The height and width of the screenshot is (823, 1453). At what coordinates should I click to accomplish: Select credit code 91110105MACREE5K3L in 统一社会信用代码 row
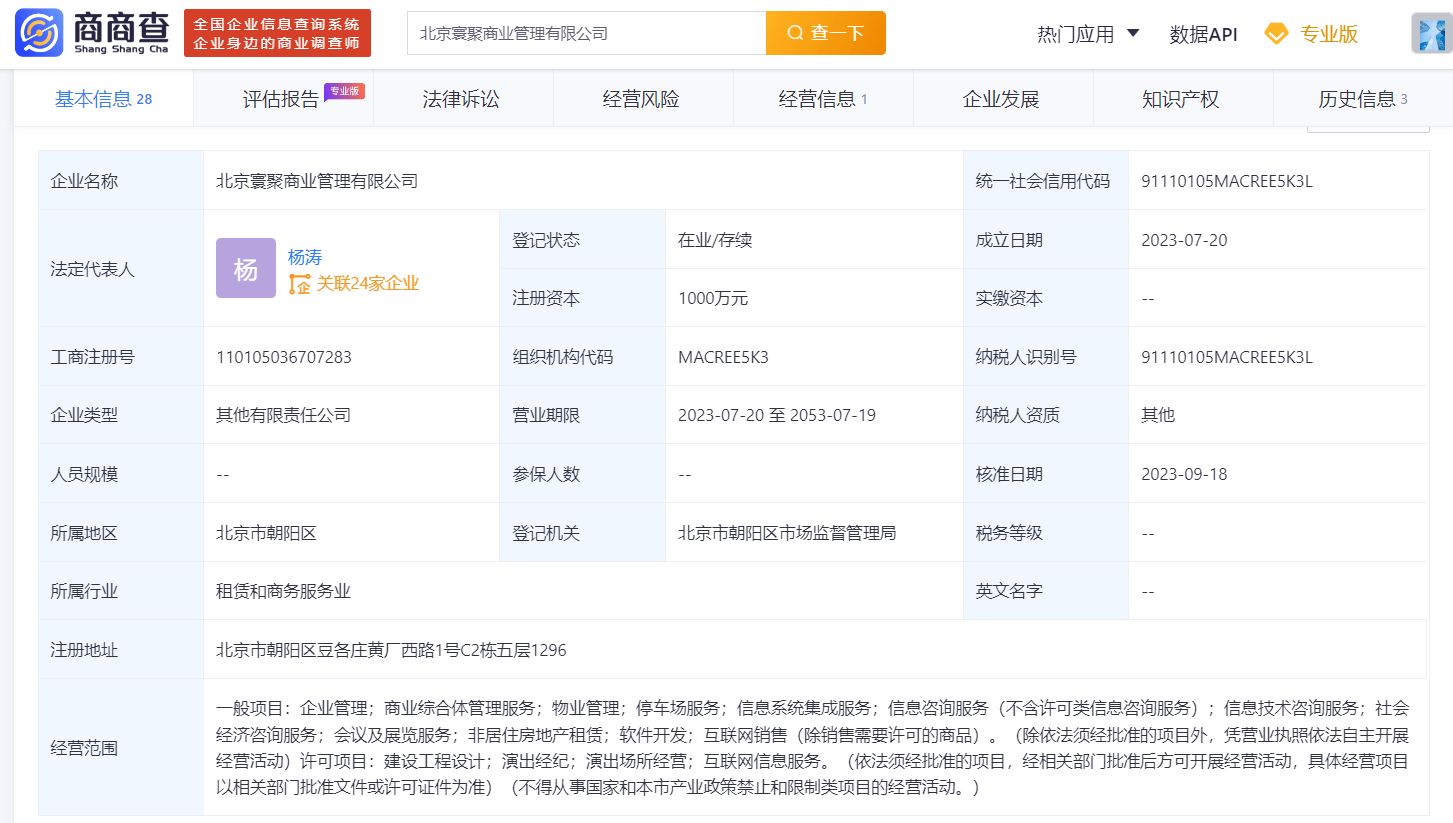coord(1226,181)
